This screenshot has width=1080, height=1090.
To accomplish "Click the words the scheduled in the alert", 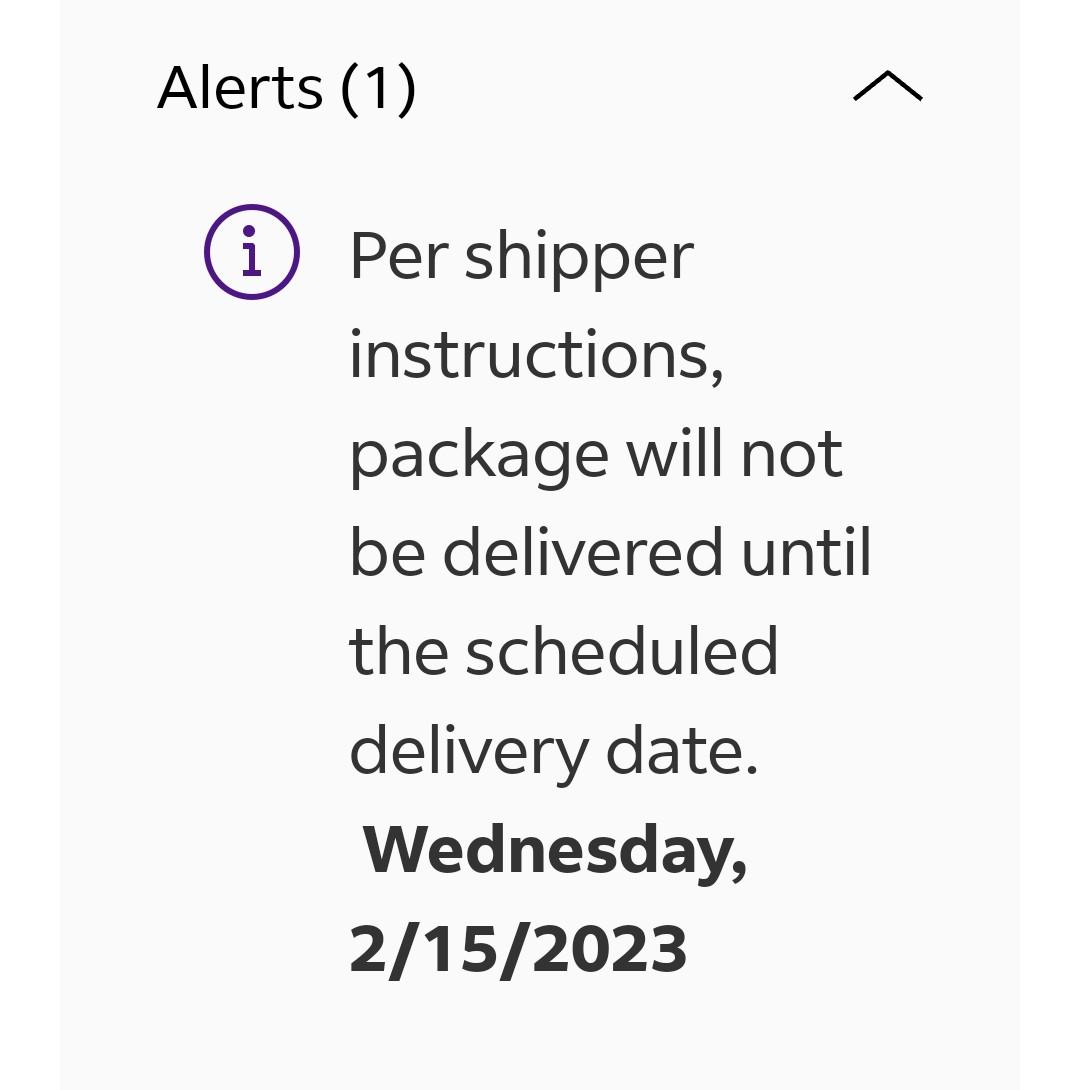I will click(563, 651).
